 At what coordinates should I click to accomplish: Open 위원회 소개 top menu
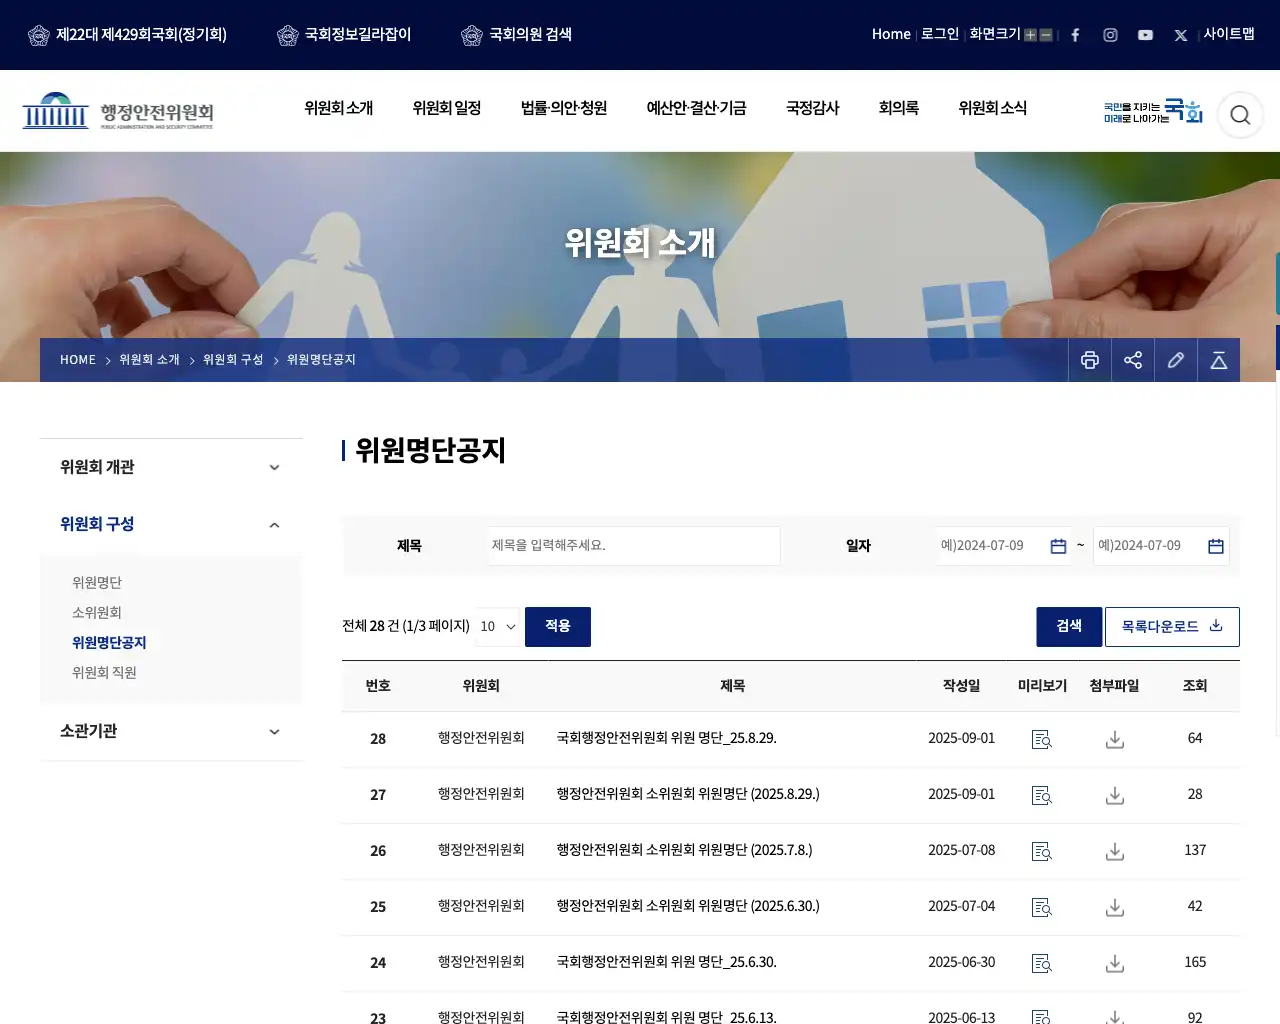pos(339,108)
